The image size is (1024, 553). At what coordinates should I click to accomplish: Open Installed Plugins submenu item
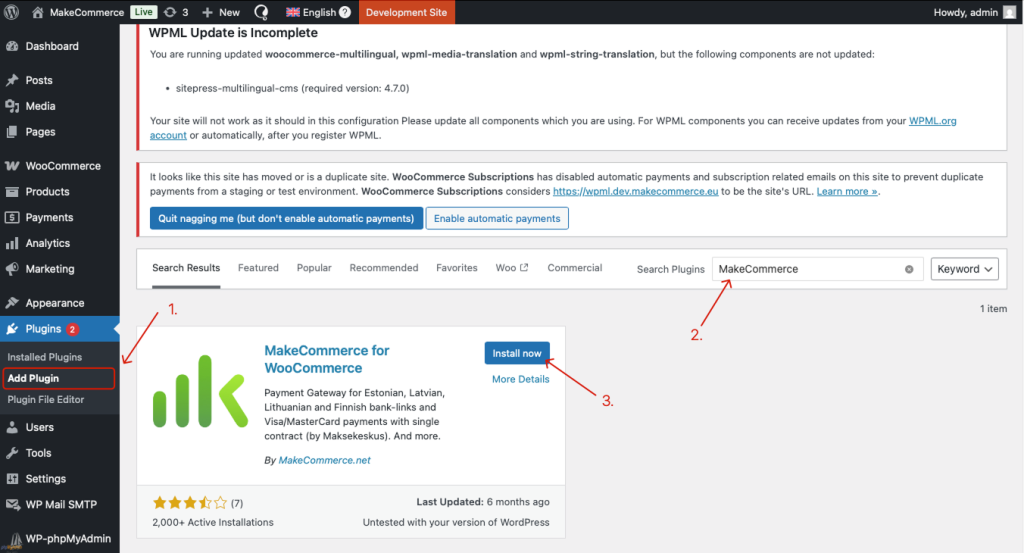click(44, 357)
